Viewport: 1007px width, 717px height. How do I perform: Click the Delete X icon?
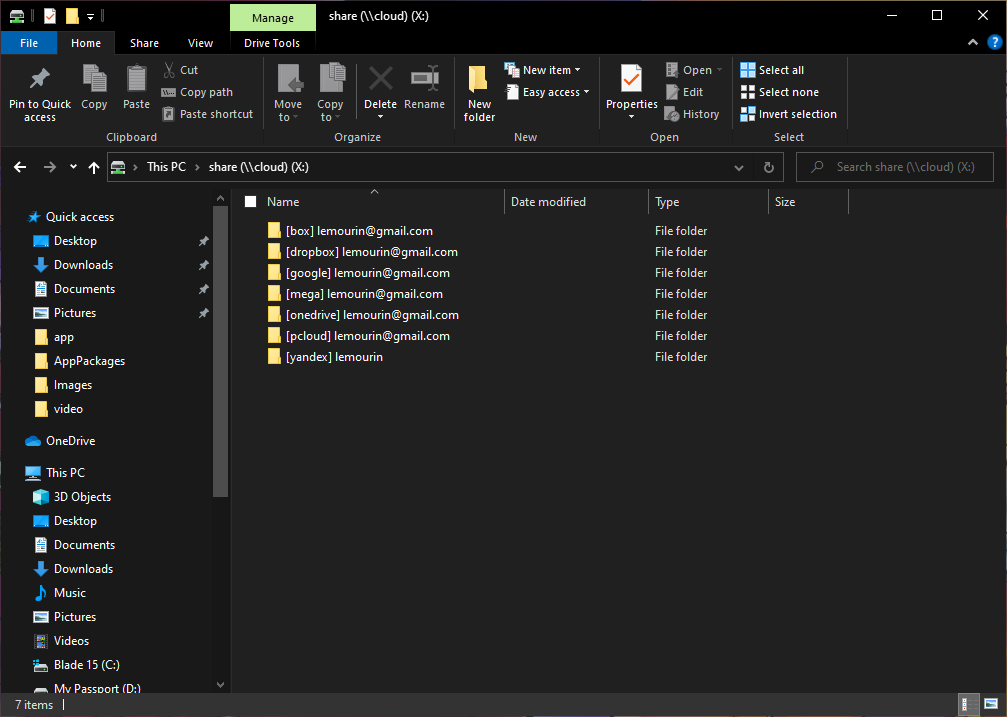(380, 79)
